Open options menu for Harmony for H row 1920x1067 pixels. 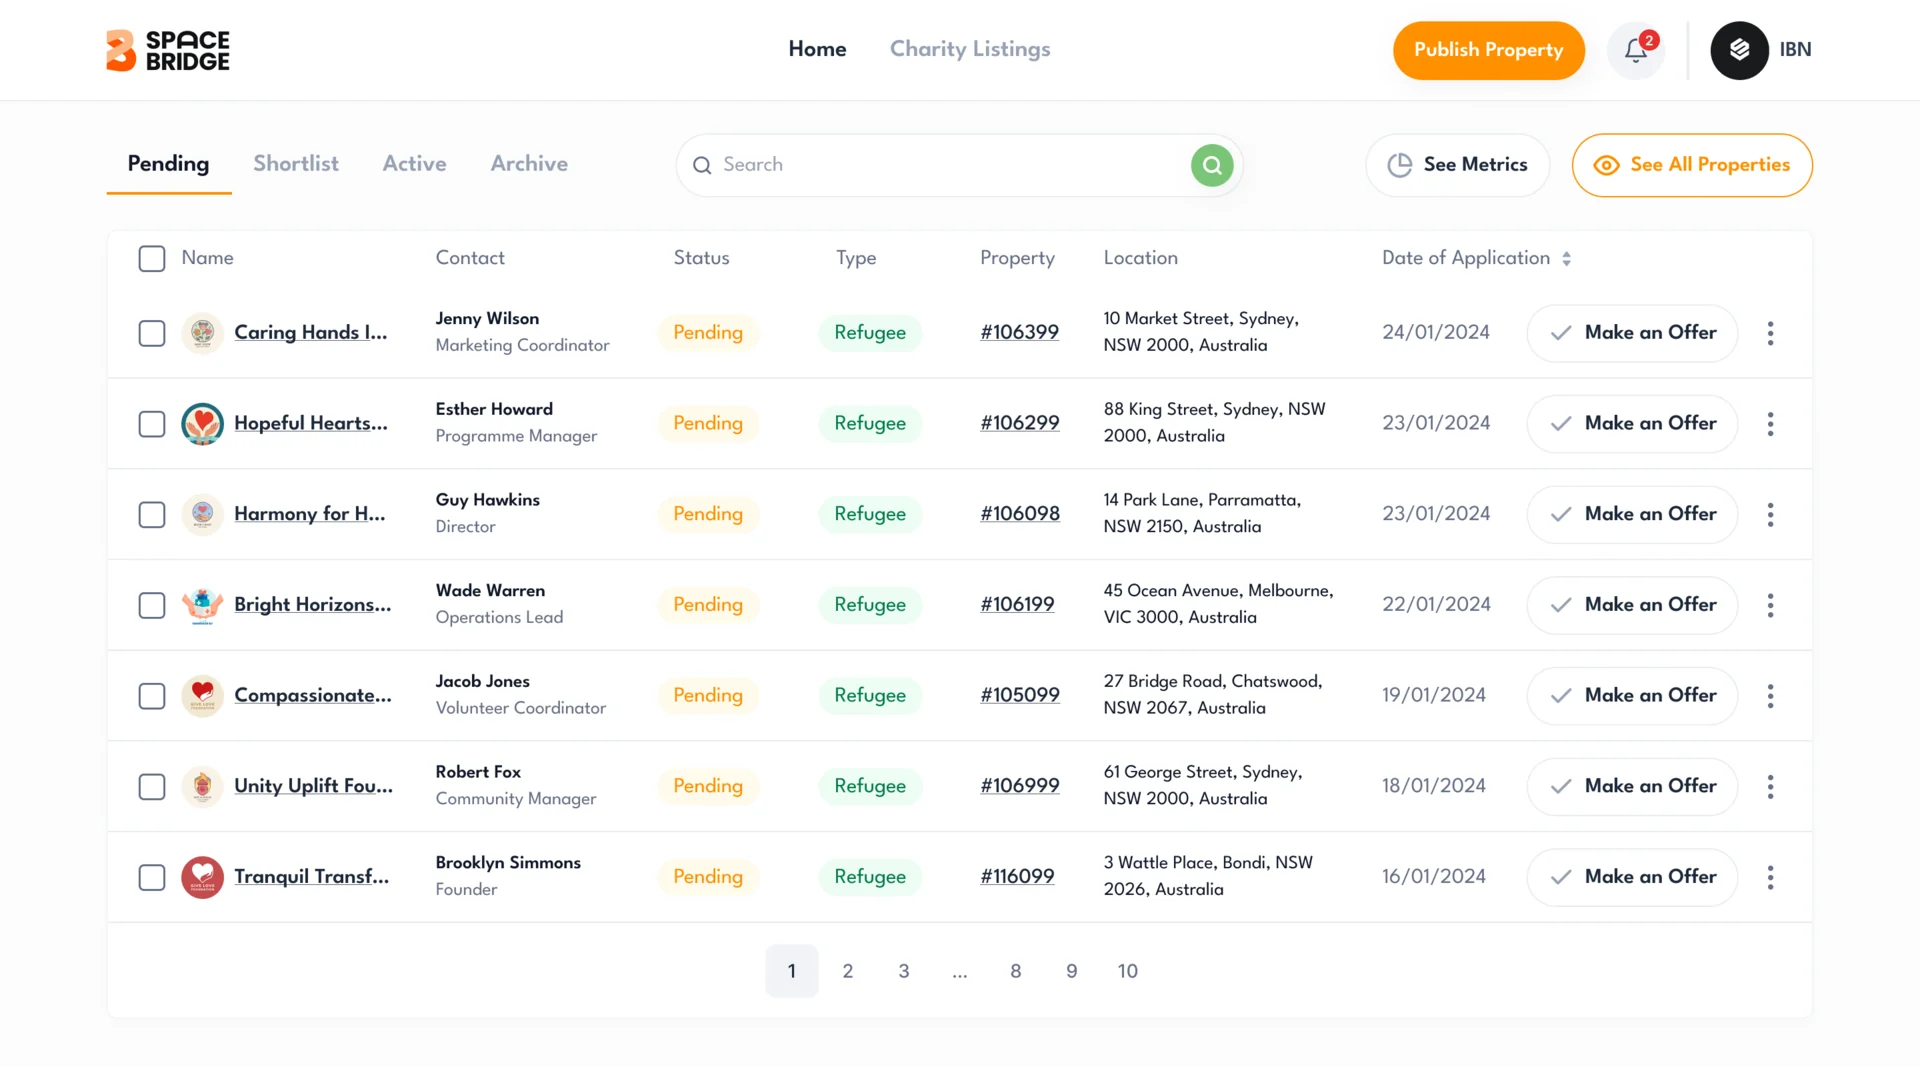click(1770, 514)
